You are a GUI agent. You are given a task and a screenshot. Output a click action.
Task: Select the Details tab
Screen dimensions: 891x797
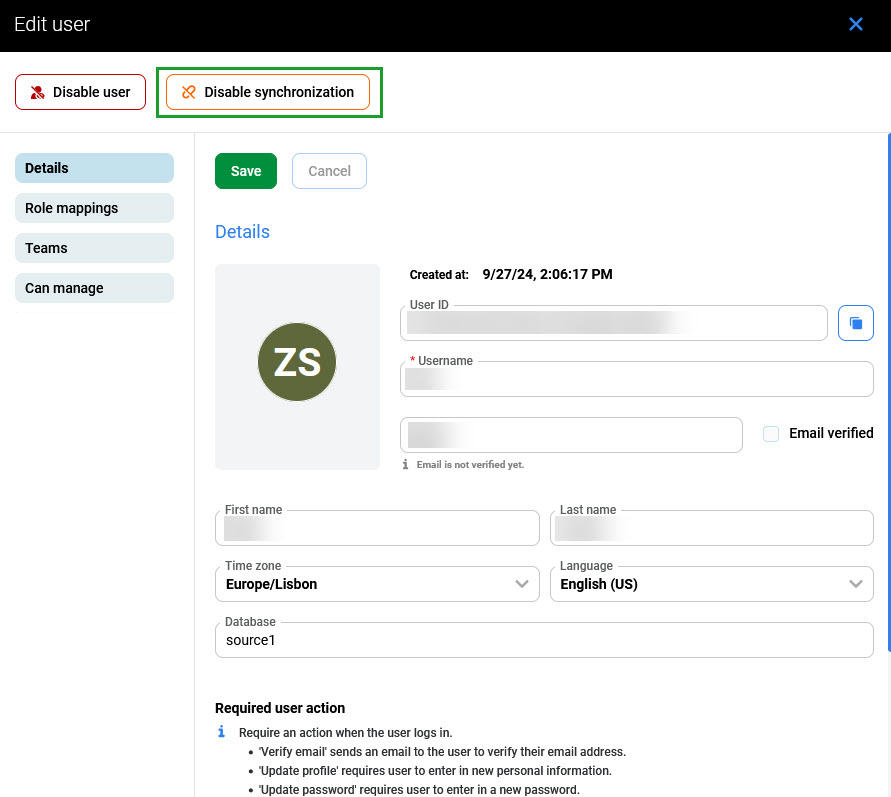(94, 168)
